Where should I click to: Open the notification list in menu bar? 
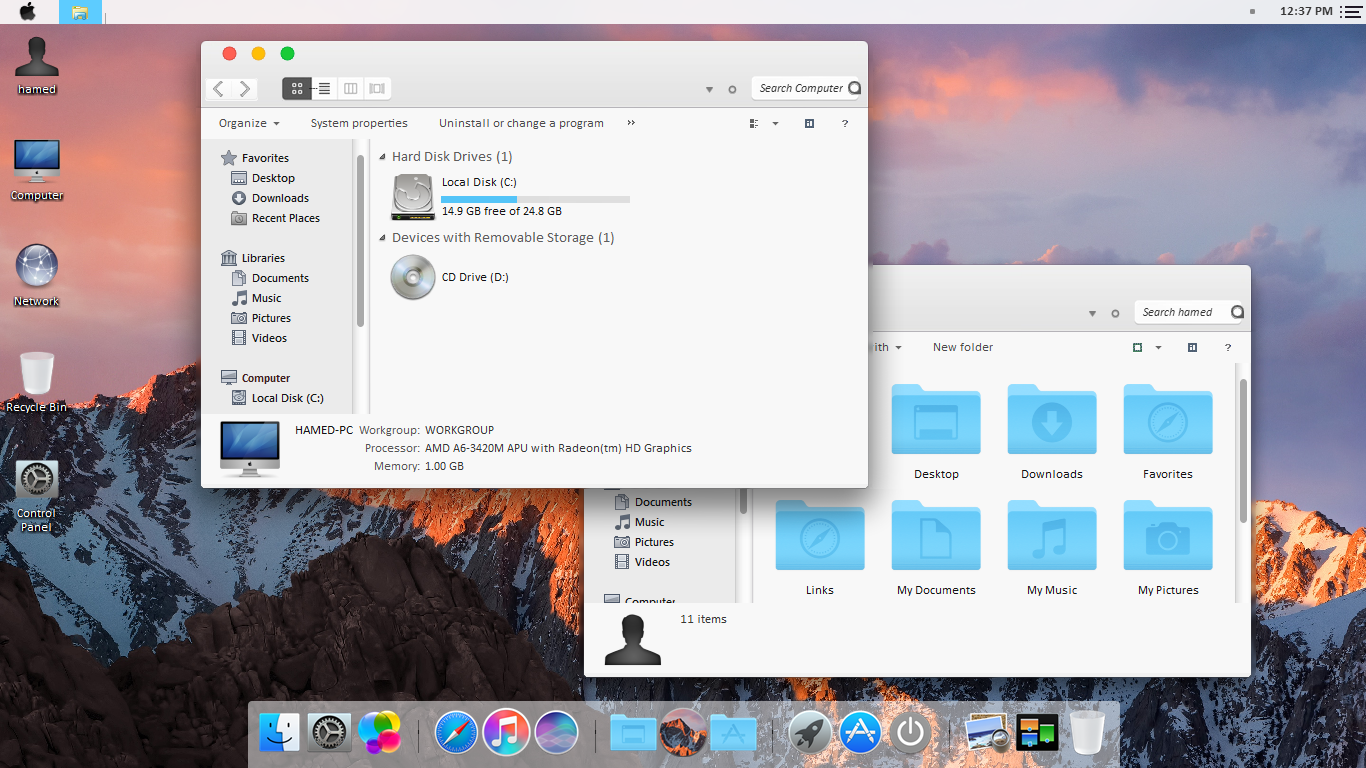pyautogui.click(x=1350, y=11)
